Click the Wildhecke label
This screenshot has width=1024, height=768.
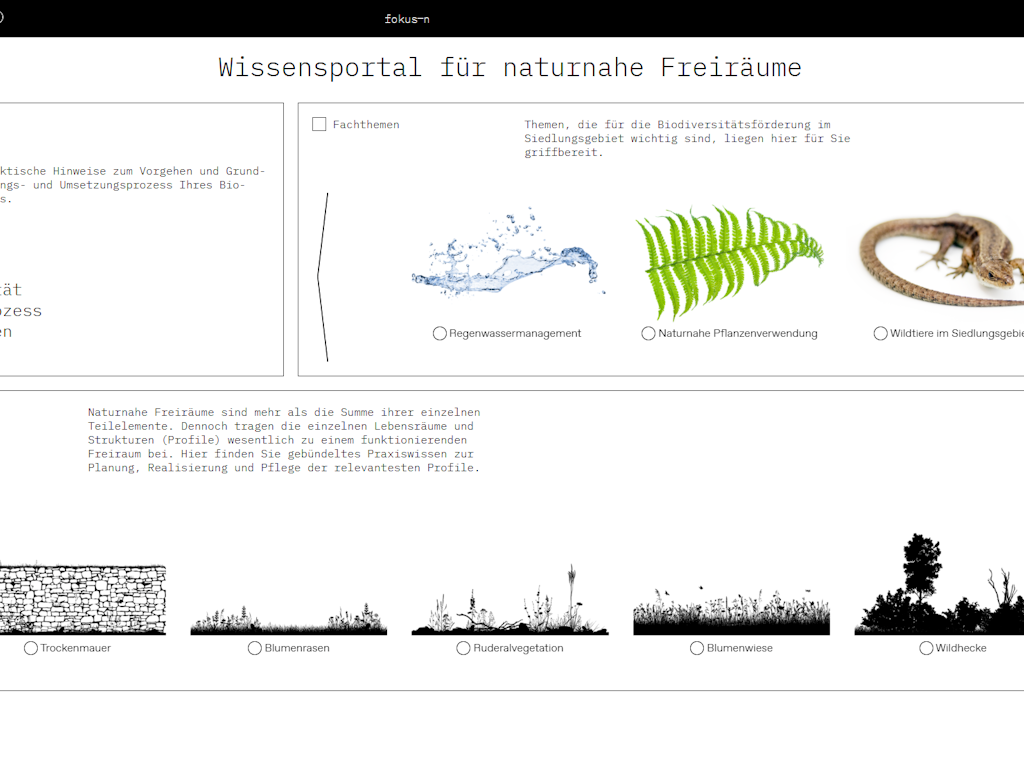pyautogui.click(x=961, y=648)
